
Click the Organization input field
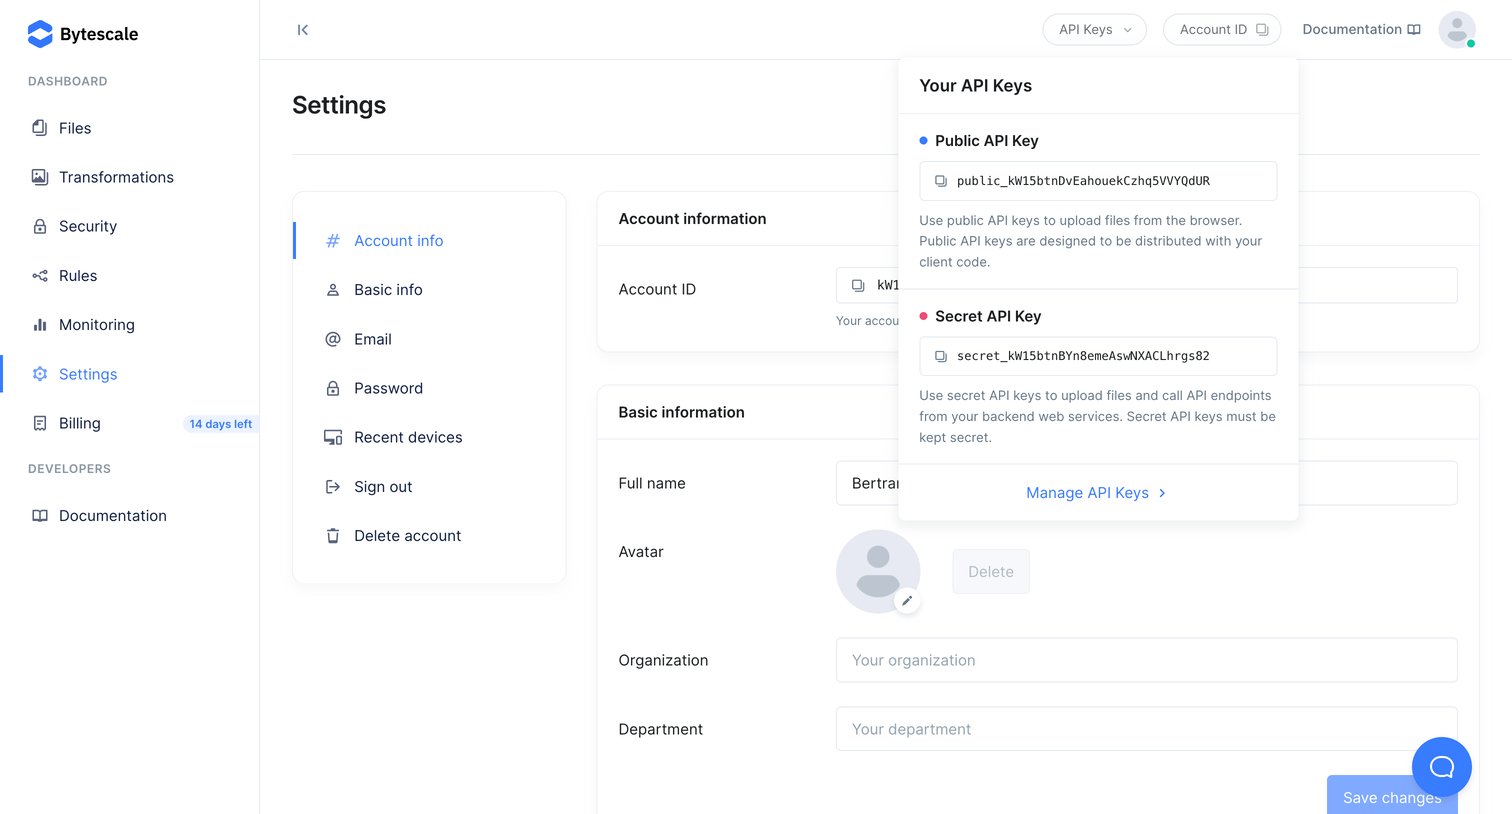1146,660
